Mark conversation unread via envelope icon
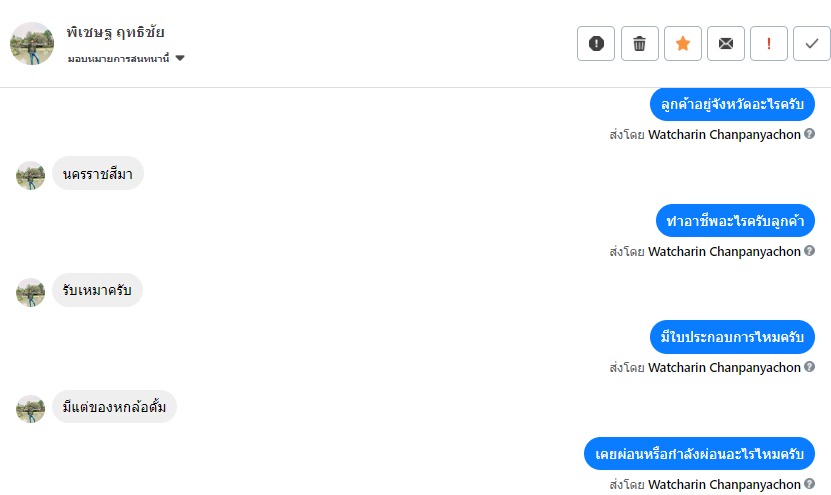Screen dimensions: 831x495 [x=726, y=43]
